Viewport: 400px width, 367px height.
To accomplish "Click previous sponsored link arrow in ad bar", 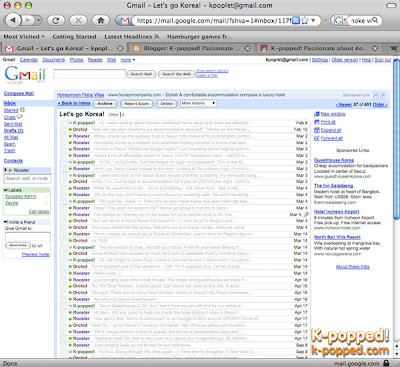I will point(376,95).
